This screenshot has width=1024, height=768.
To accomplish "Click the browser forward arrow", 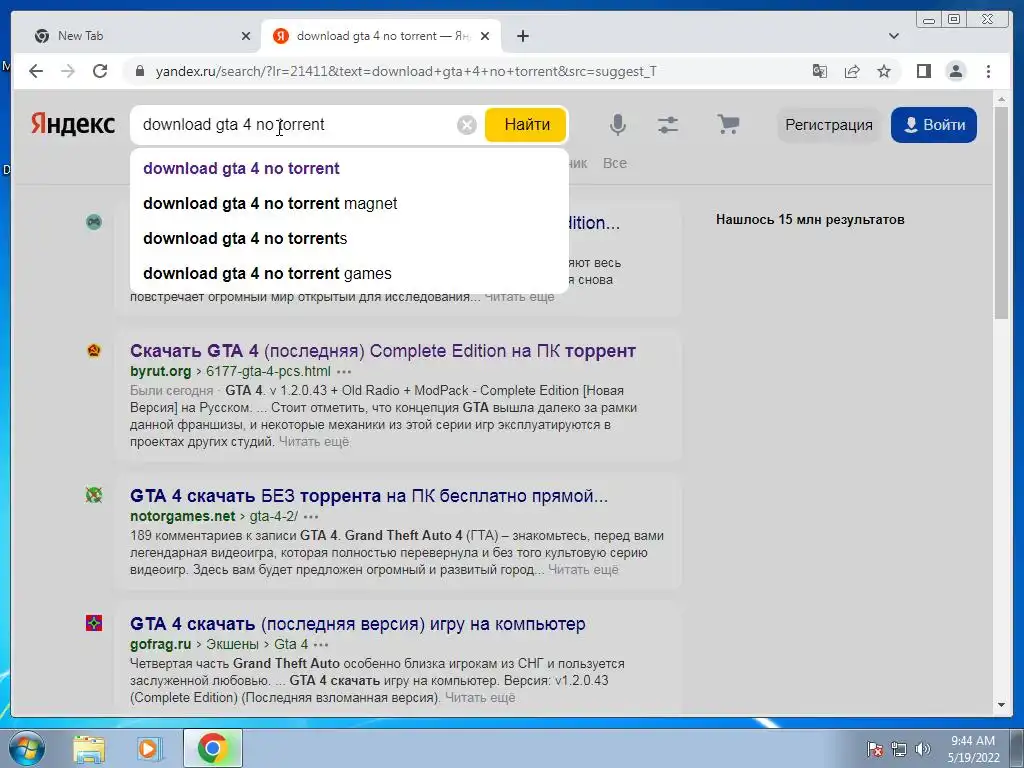I will click(68, 71).
